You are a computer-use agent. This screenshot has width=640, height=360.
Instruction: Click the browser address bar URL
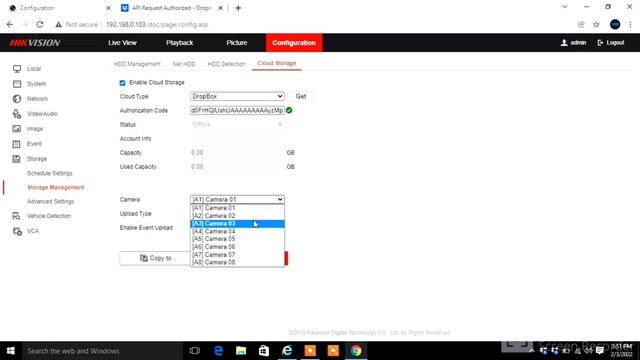click(157, 24)
